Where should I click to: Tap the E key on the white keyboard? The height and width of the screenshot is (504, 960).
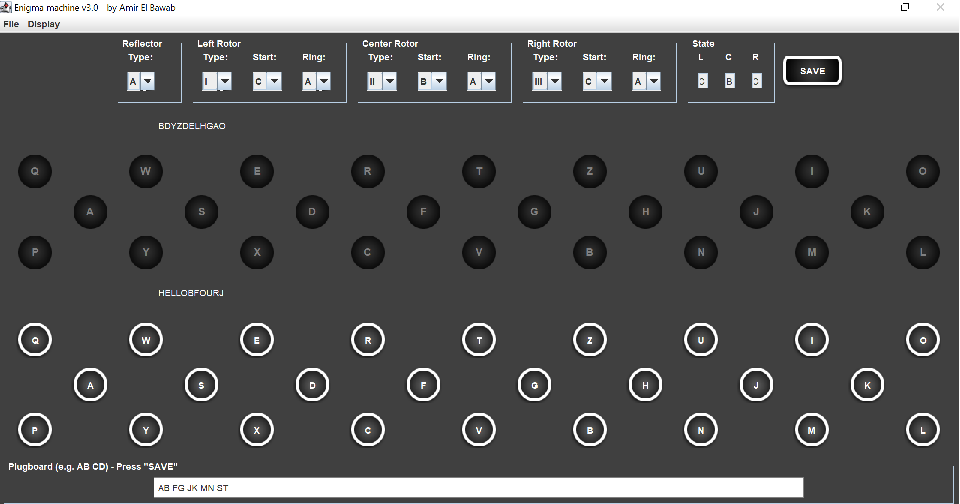click(257, 340)
